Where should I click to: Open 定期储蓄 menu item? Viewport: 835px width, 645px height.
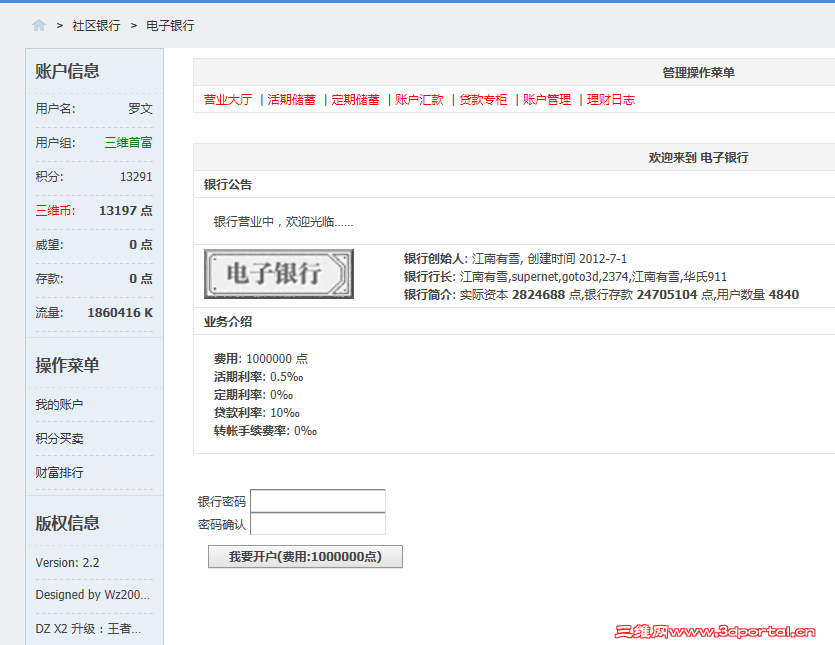[x=356, y=100]
